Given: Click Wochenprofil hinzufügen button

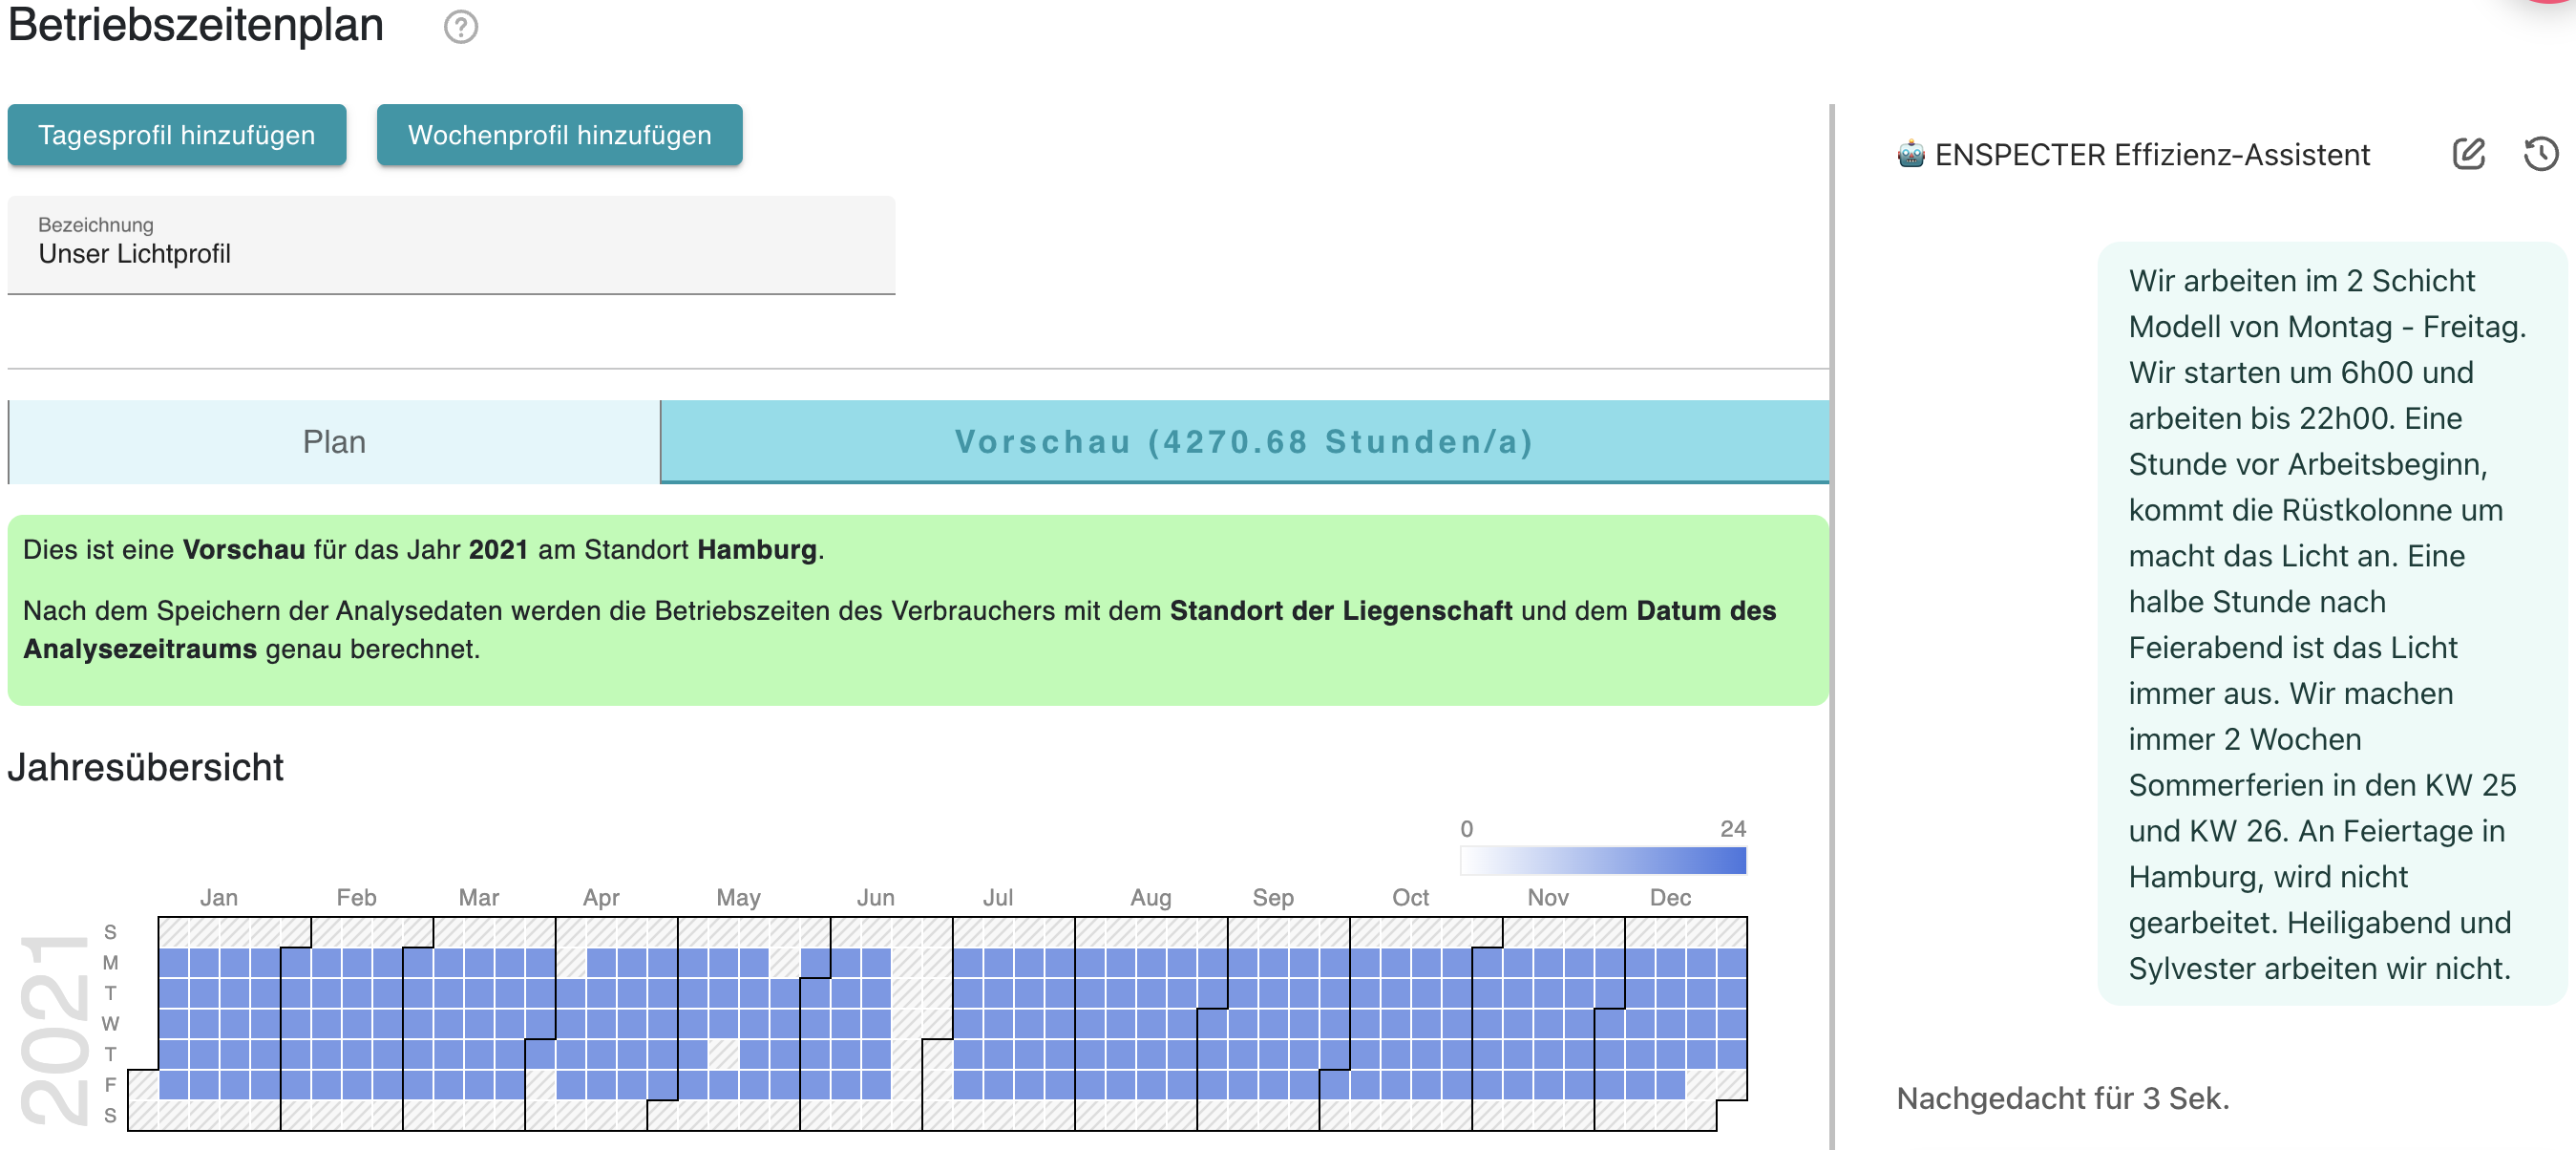Looking at the screenshot, I should (x=559, y=135).
